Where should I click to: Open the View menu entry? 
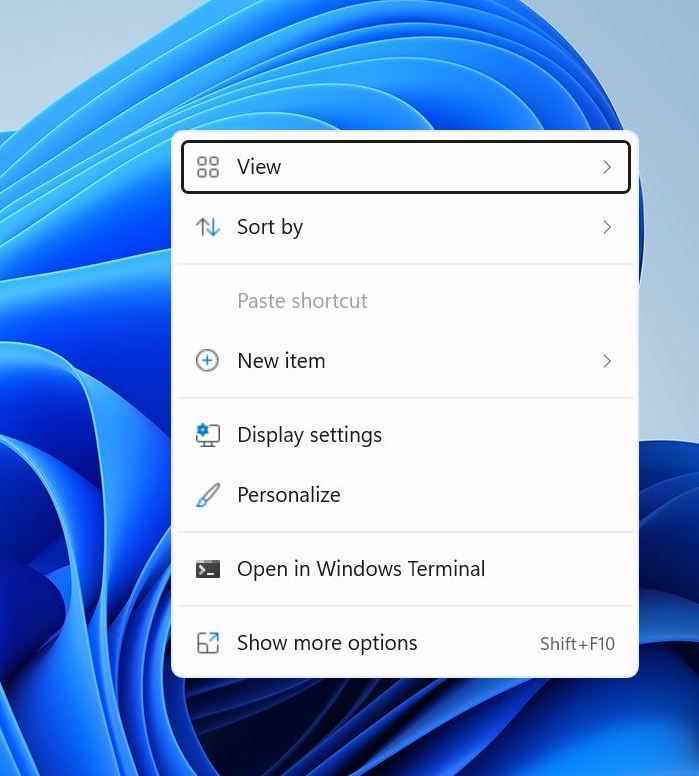click(x=405, y=167)
